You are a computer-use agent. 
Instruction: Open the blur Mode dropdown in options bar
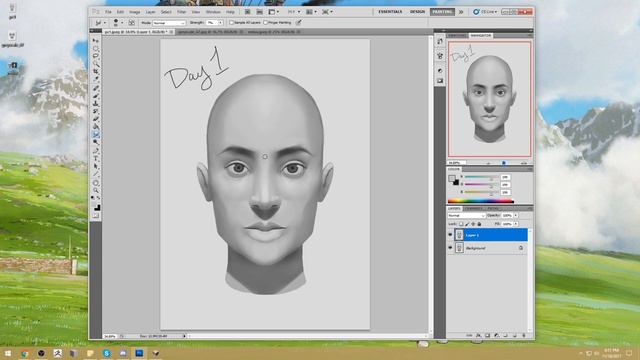169,23
